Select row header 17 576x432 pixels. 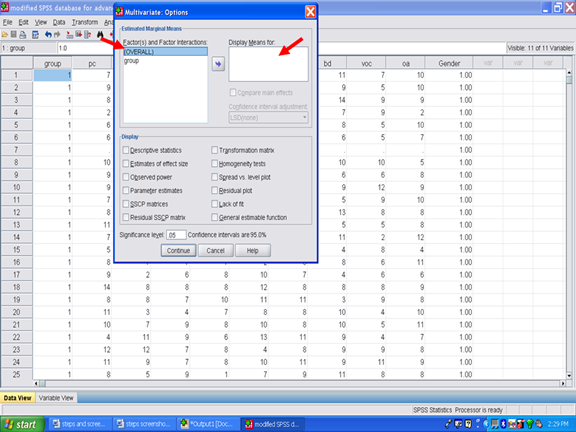(17, 275)
